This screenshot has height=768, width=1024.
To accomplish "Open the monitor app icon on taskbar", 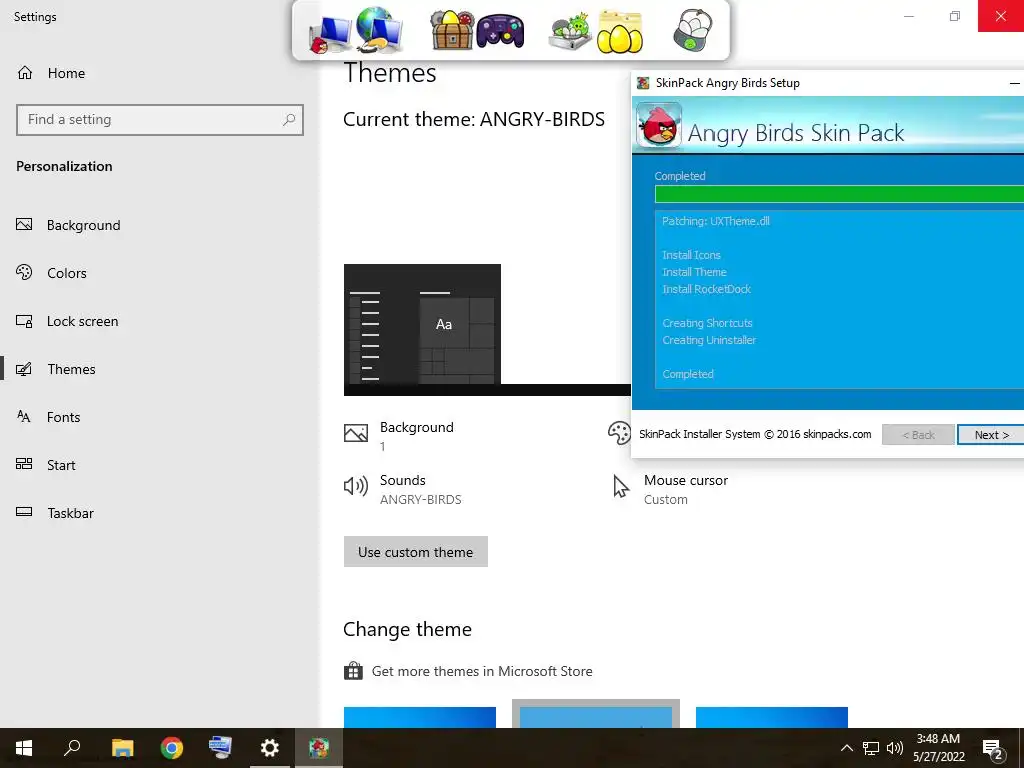I will tap(220, 748).
